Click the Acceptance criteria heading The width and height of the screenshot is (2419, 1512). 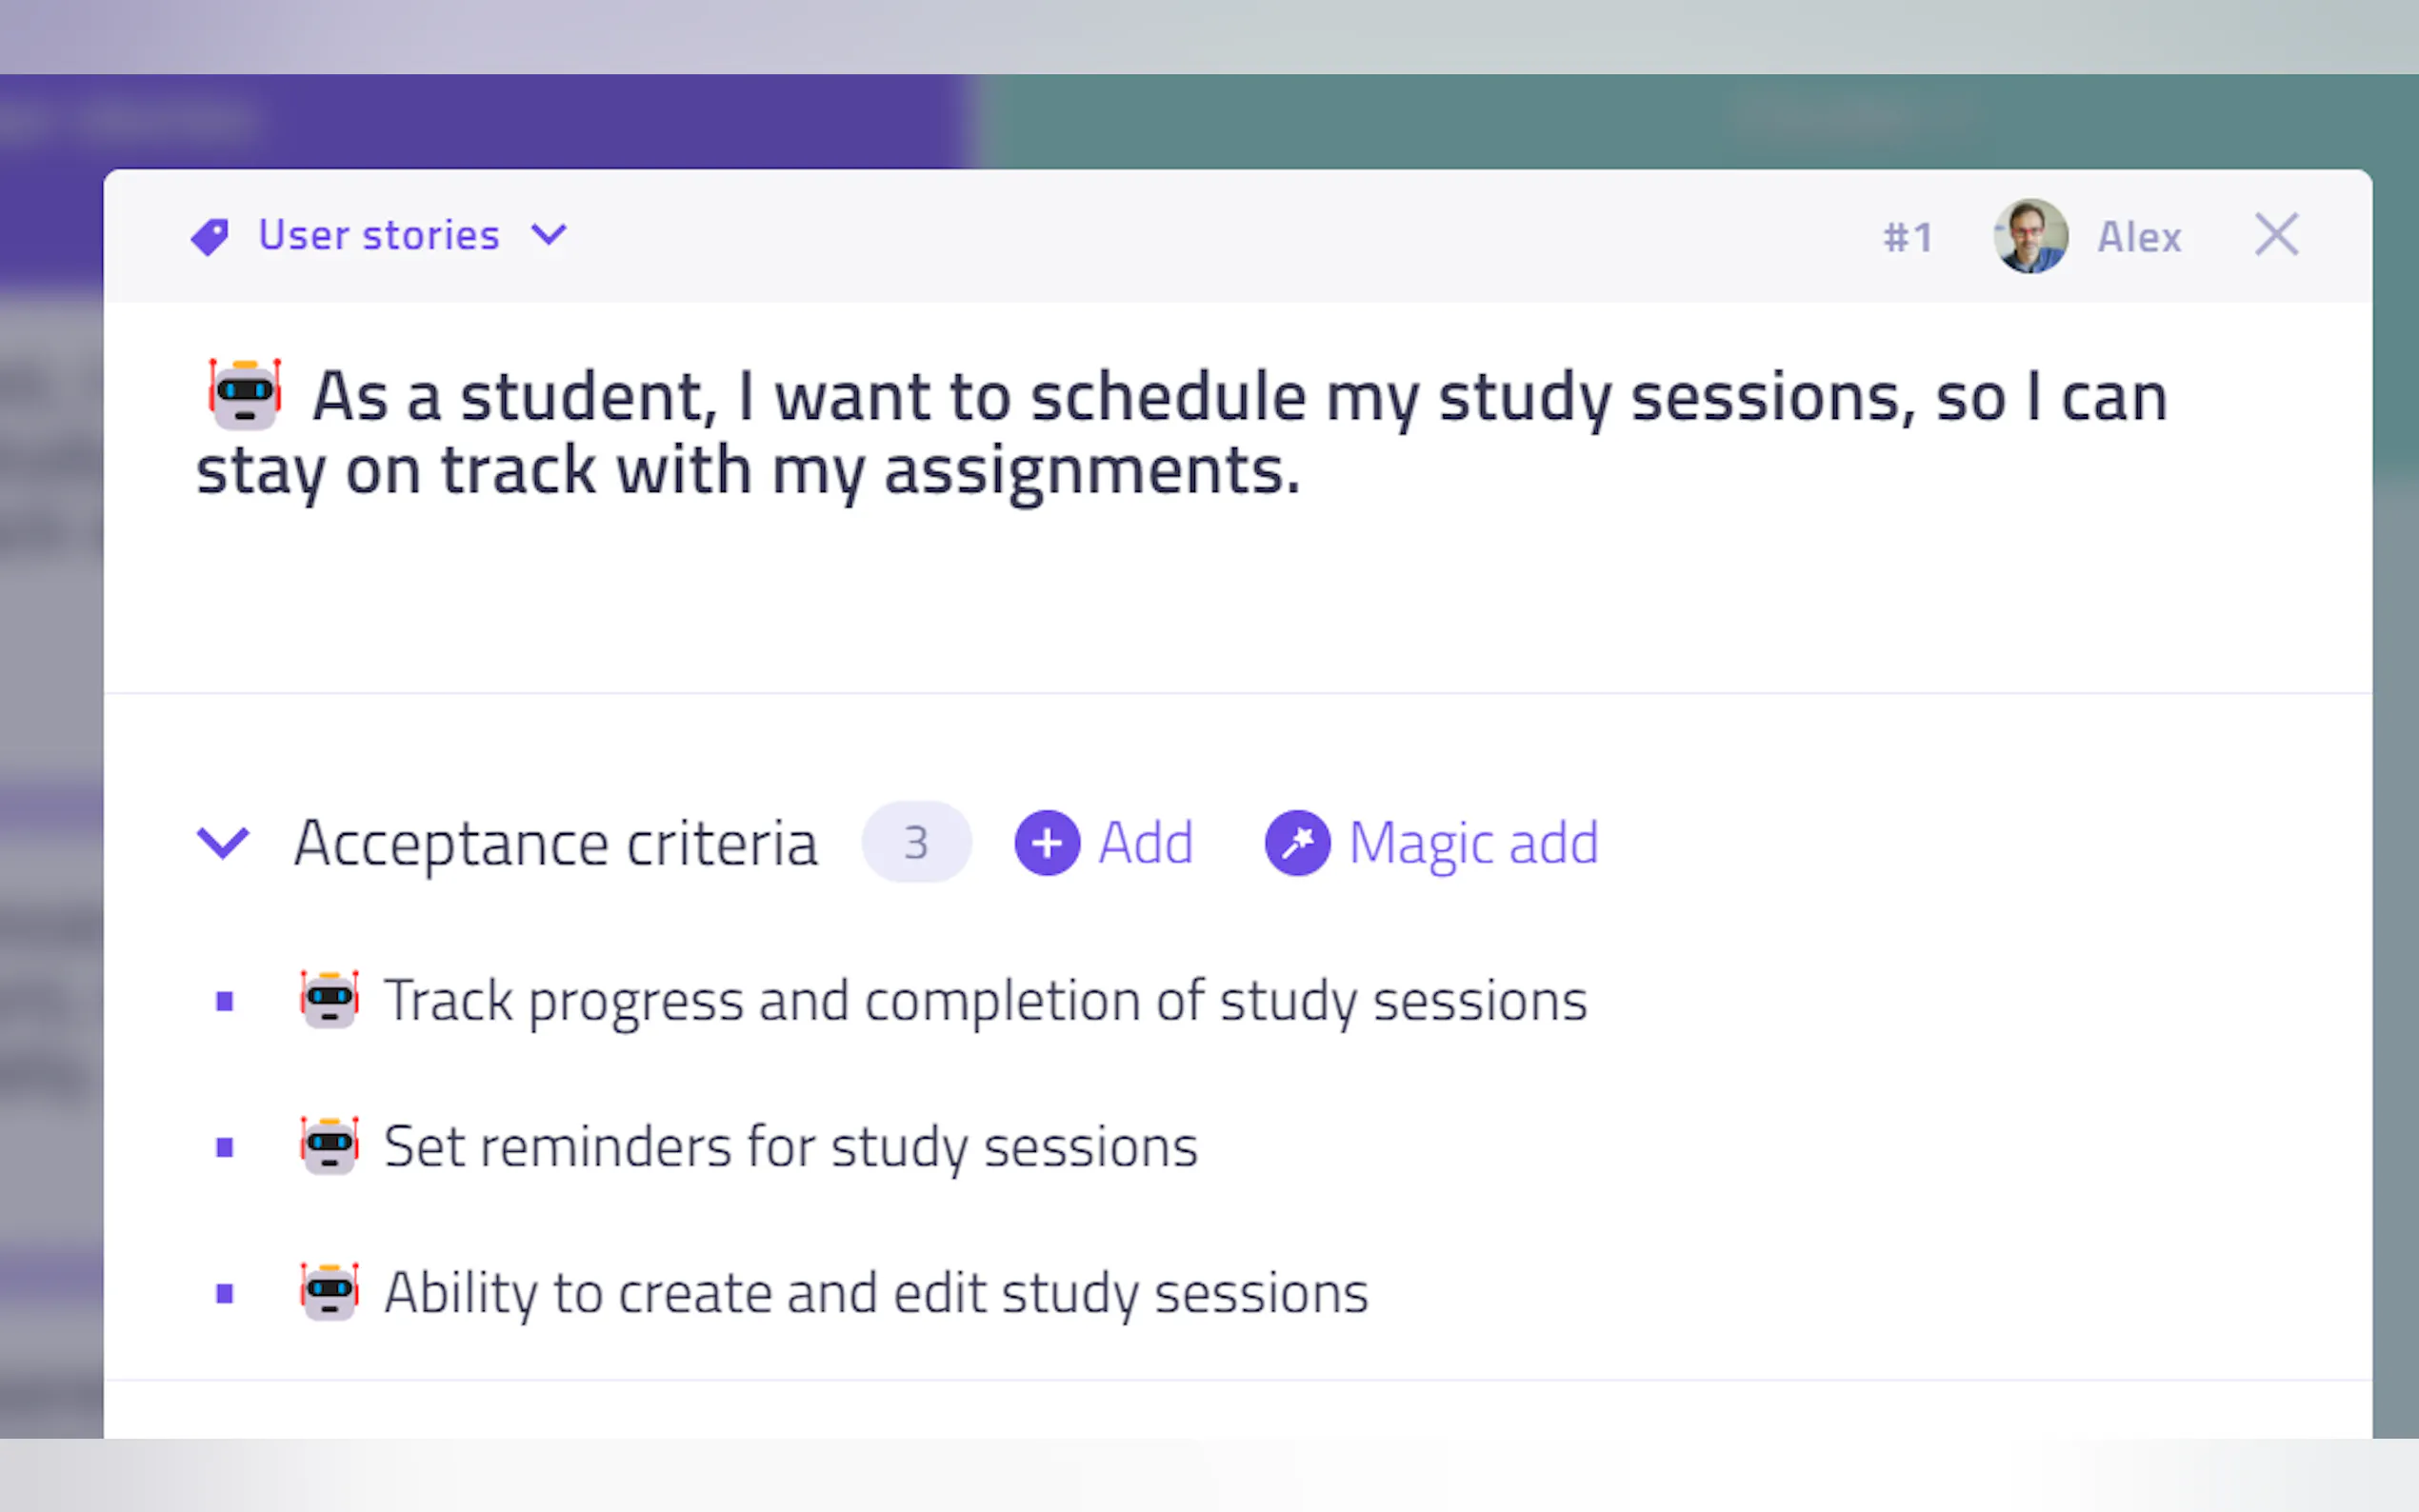(556, 843)
